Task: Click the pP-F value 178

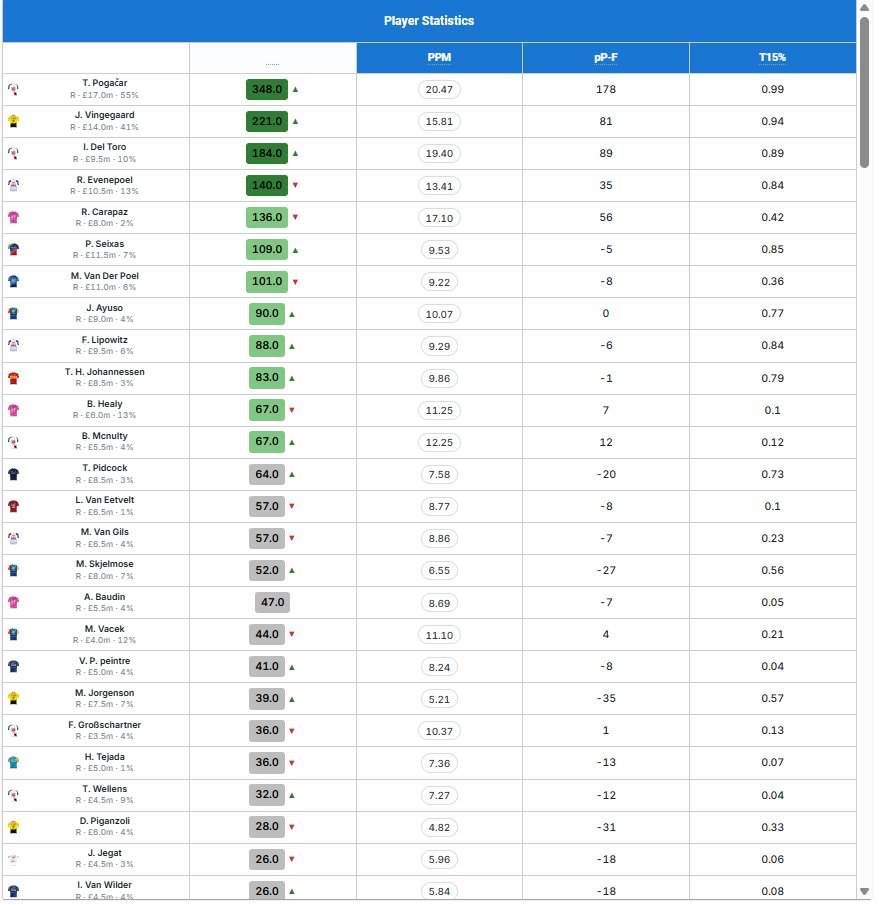Action: click(x=605, y=89)
